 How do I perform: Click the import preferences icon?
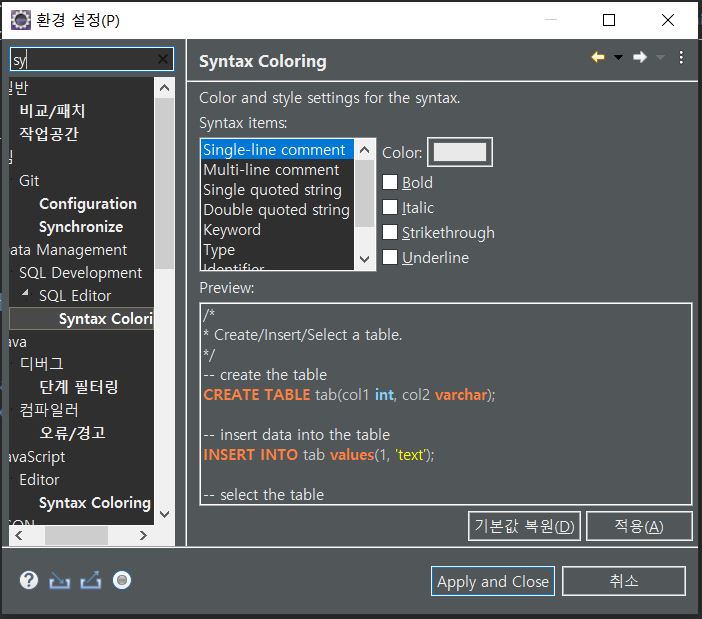(x=60, y=581)
